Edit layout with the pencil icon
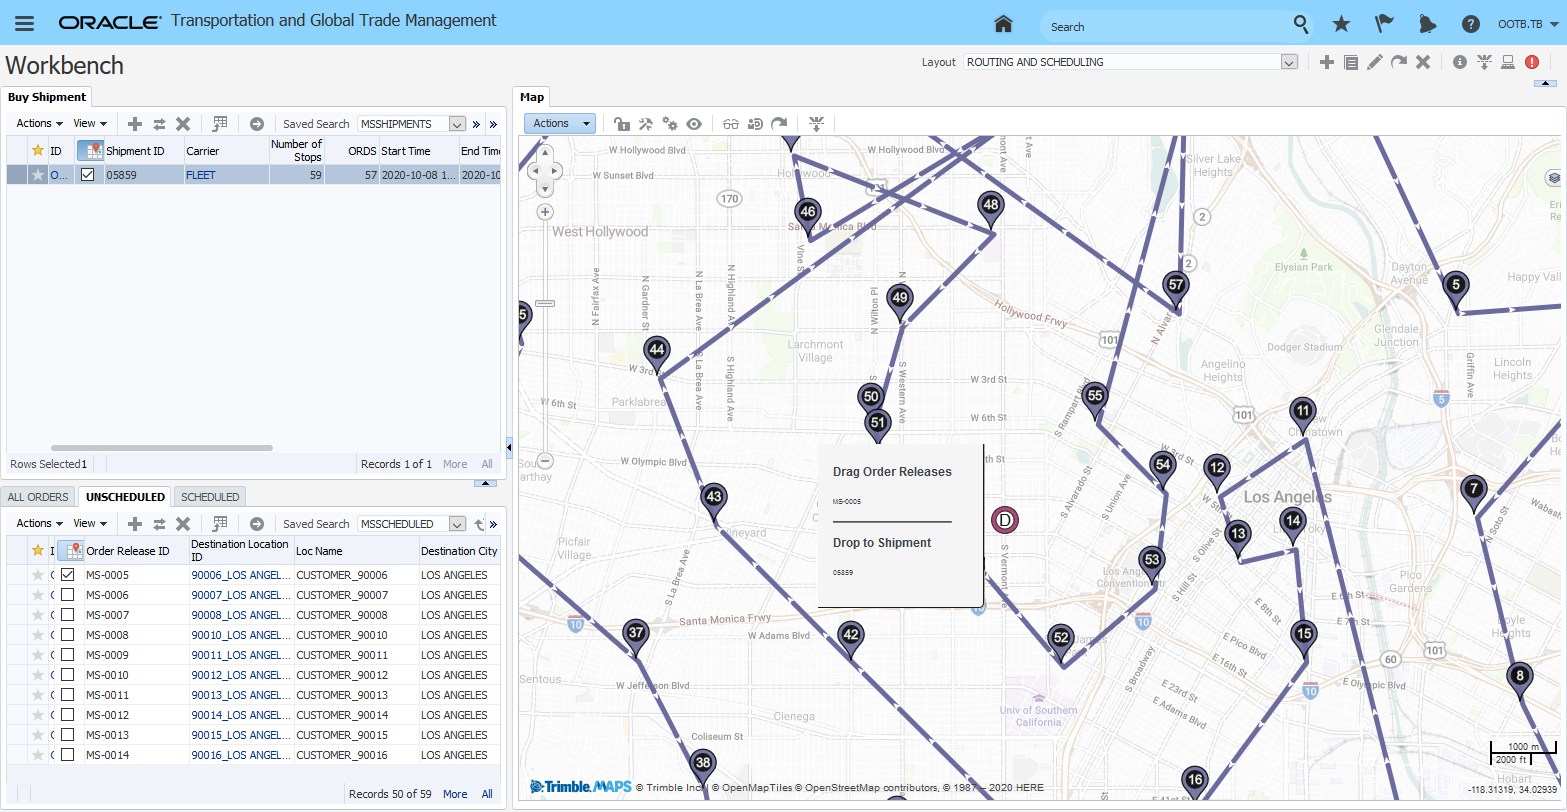Viewport: 1567px width, 812px height. (1375, 62)
